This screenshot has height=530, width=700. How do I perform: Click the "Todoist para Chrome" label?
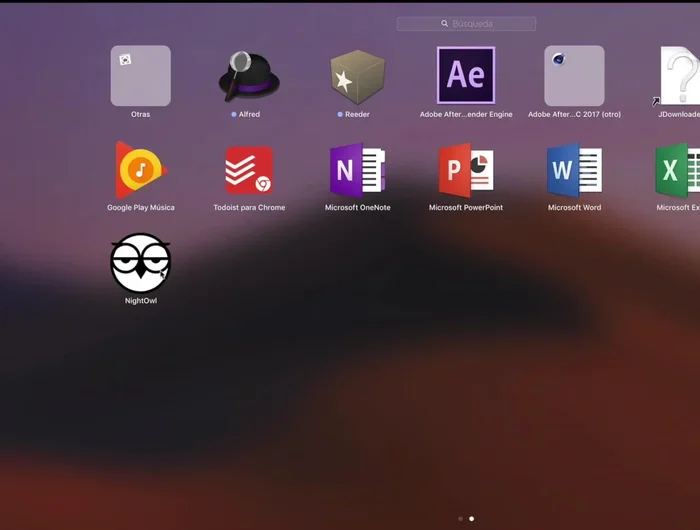coord(249,207)
